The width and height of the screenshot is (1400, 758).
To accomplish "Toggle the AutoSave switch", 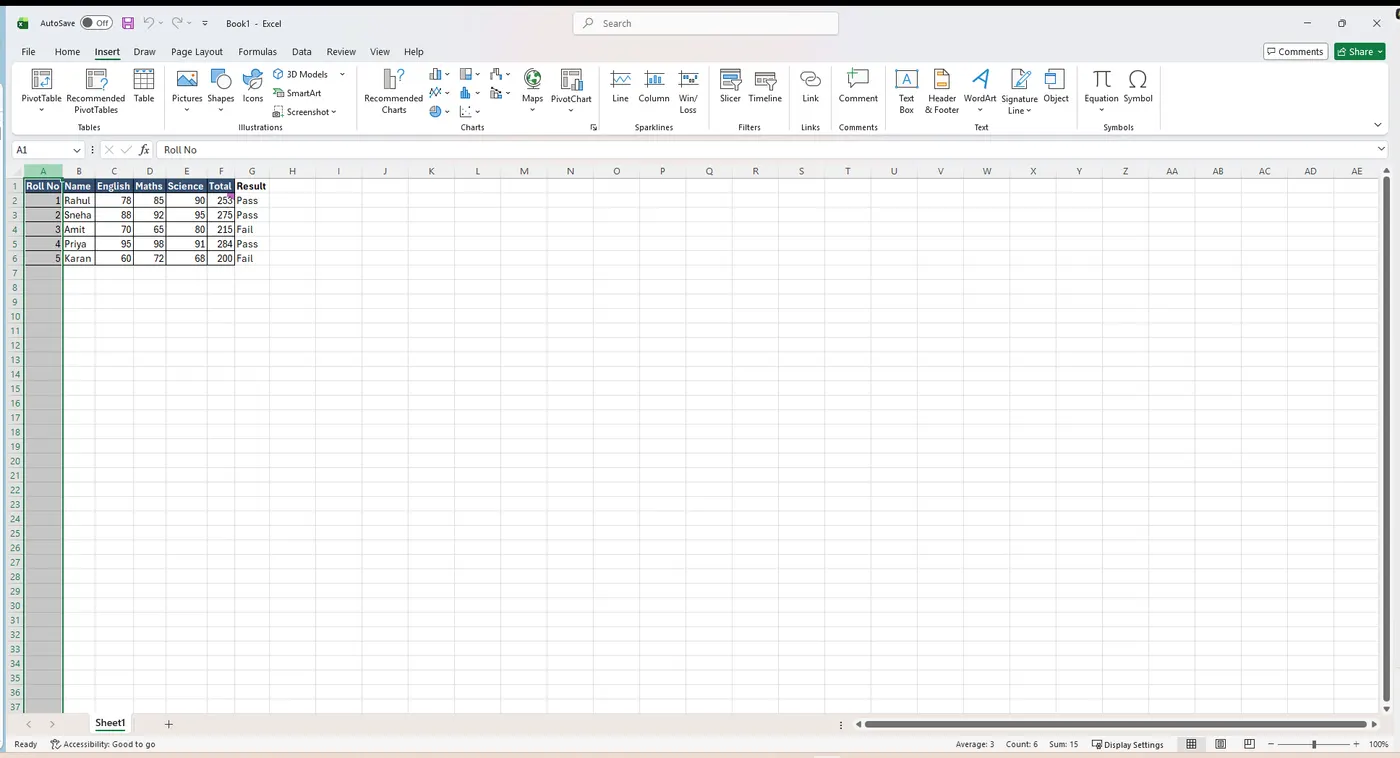I will click(96, 23).
